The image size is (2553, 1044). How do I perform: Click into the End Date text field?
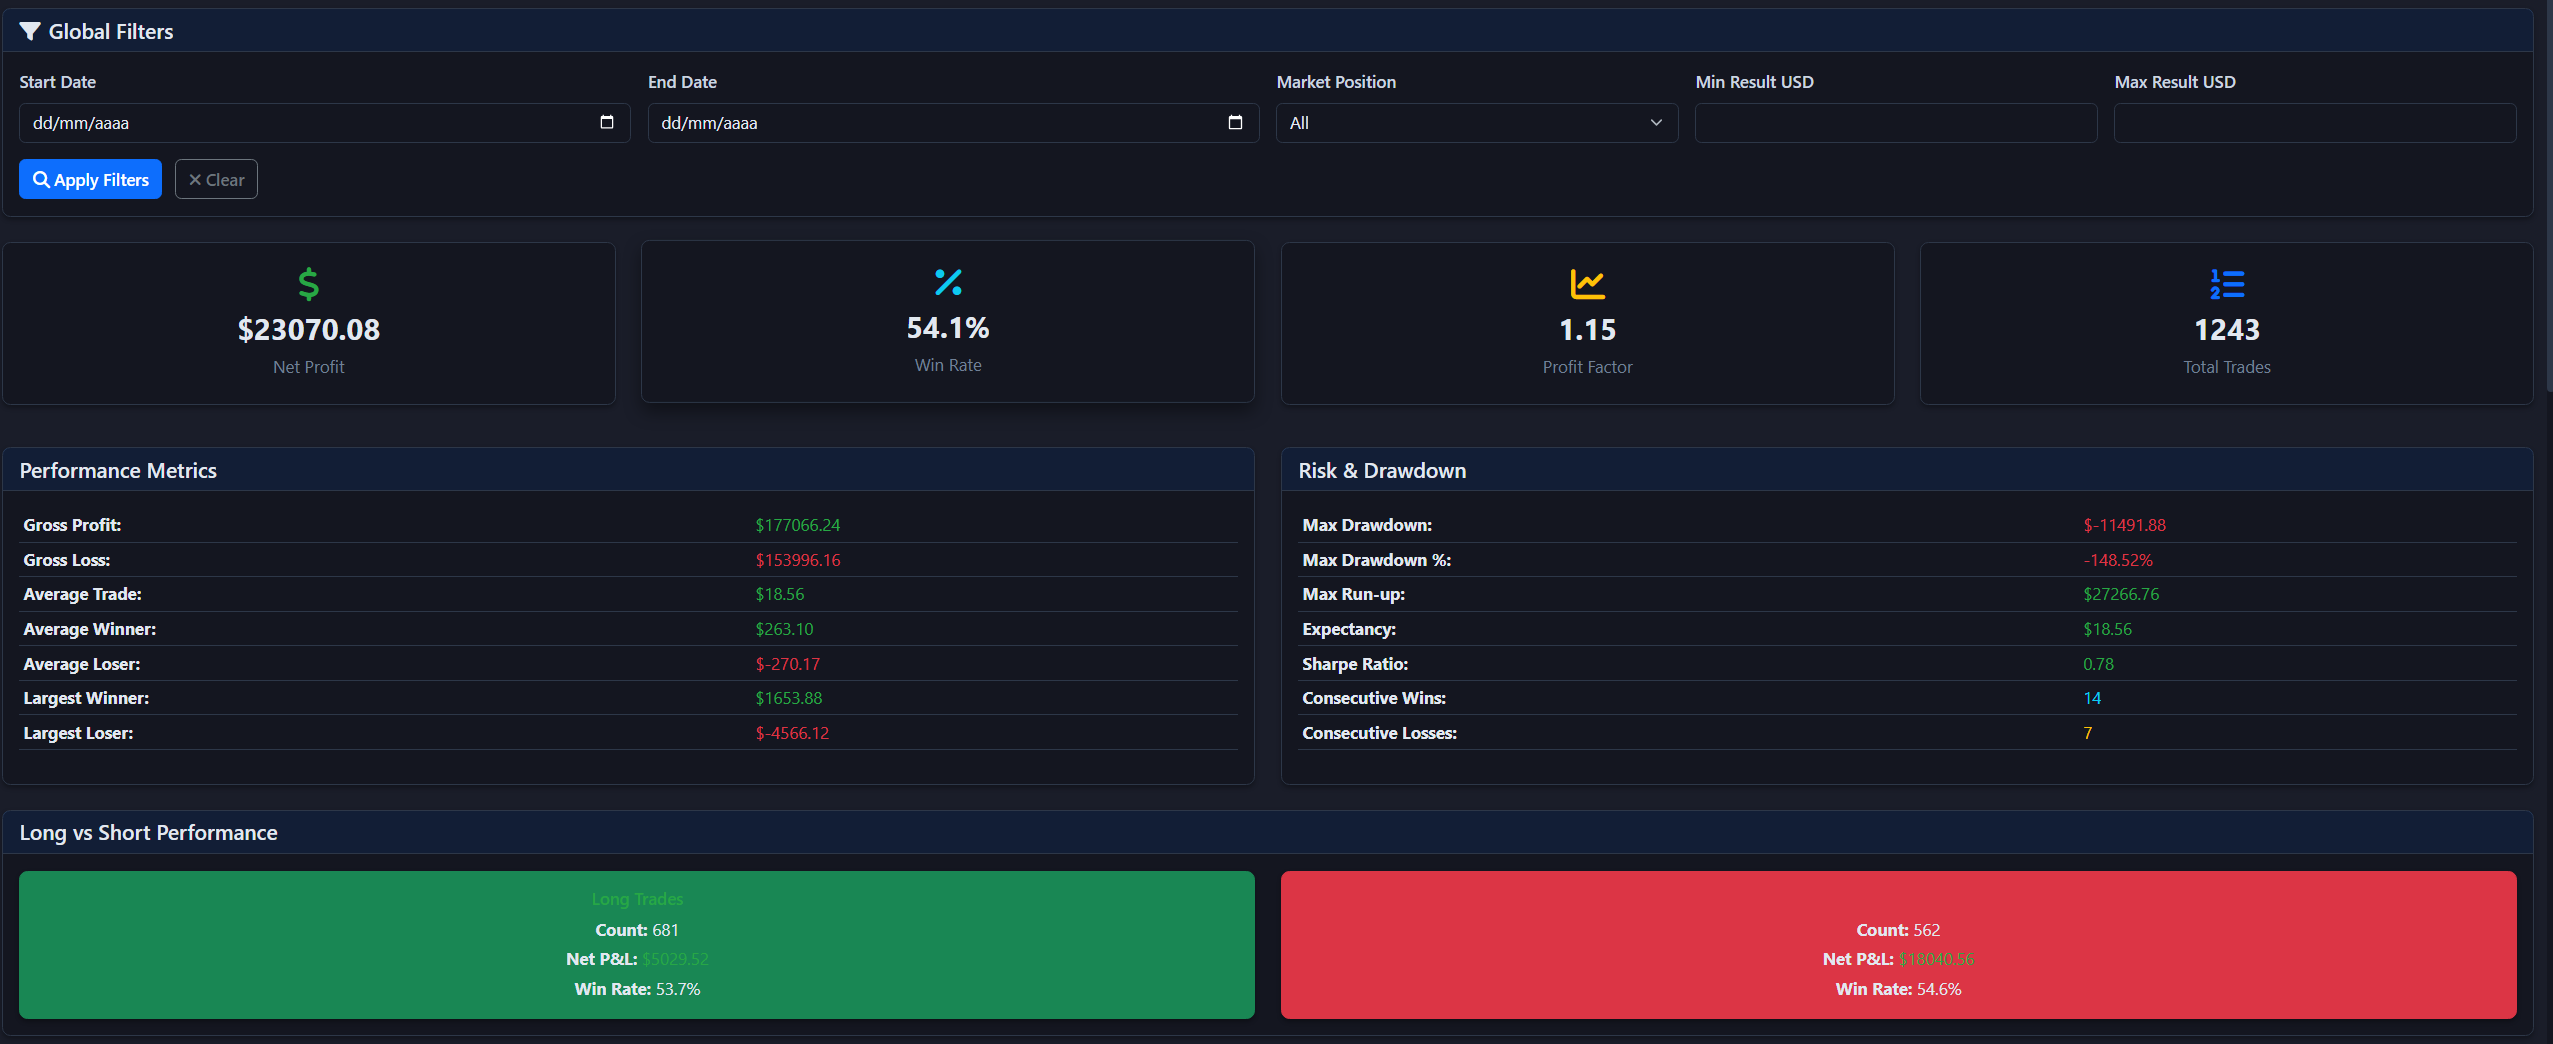(x=930, y=123)
